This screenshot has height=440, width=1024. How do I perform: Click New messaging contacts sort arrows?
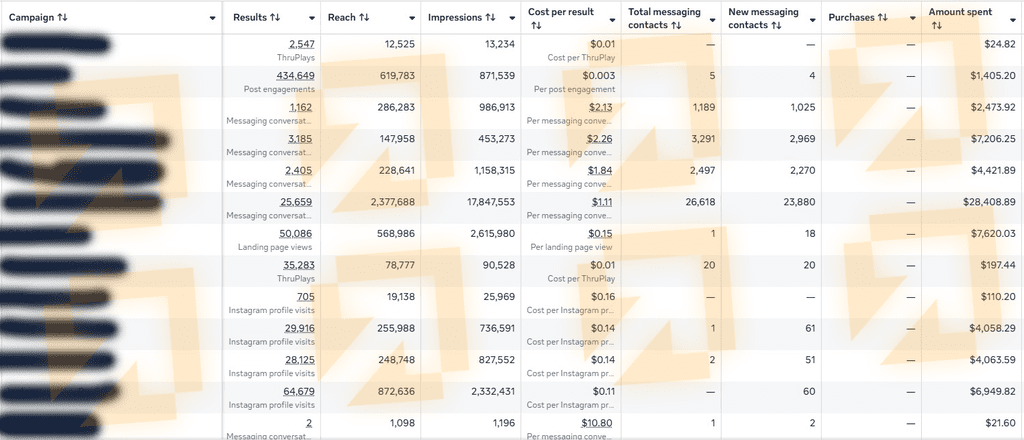775,25
